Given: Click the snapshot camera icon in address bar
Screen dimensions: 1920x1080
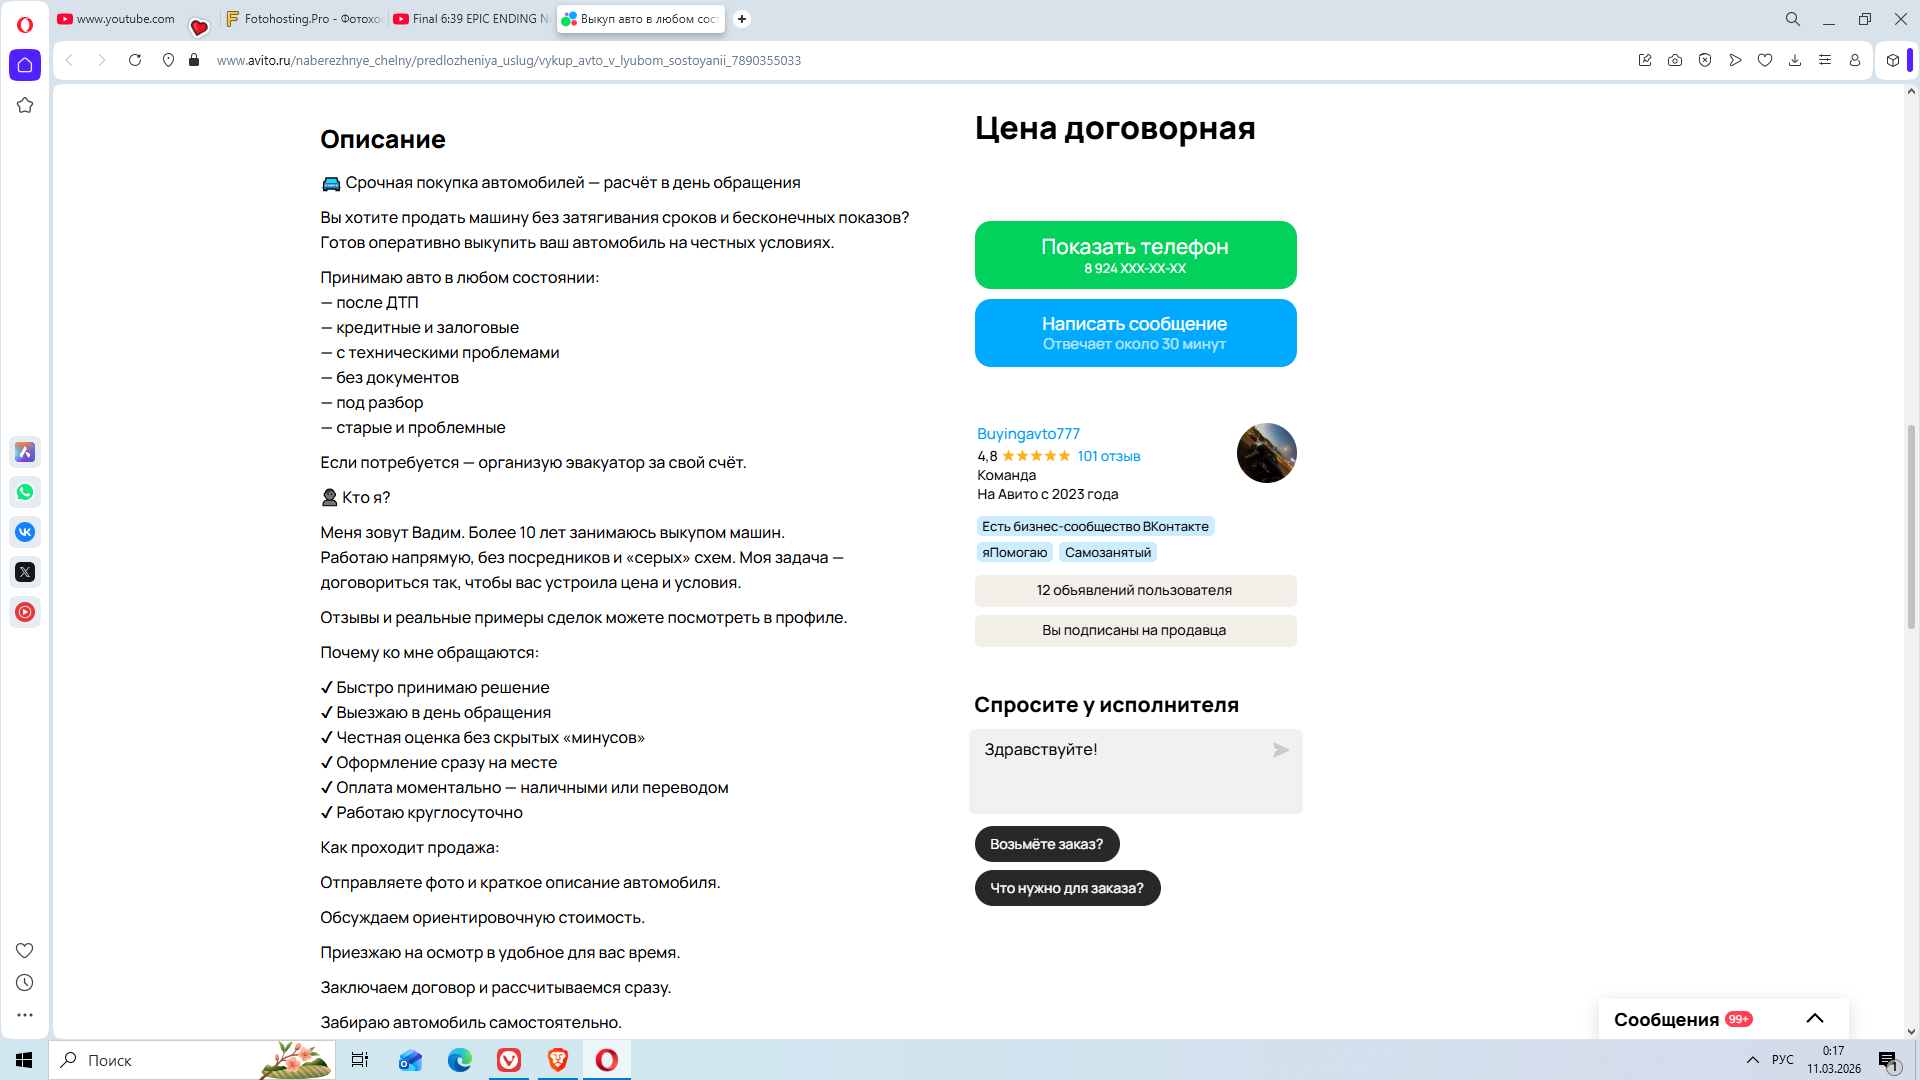Looking at the screenshot, I should click(x=1675, y=60).
